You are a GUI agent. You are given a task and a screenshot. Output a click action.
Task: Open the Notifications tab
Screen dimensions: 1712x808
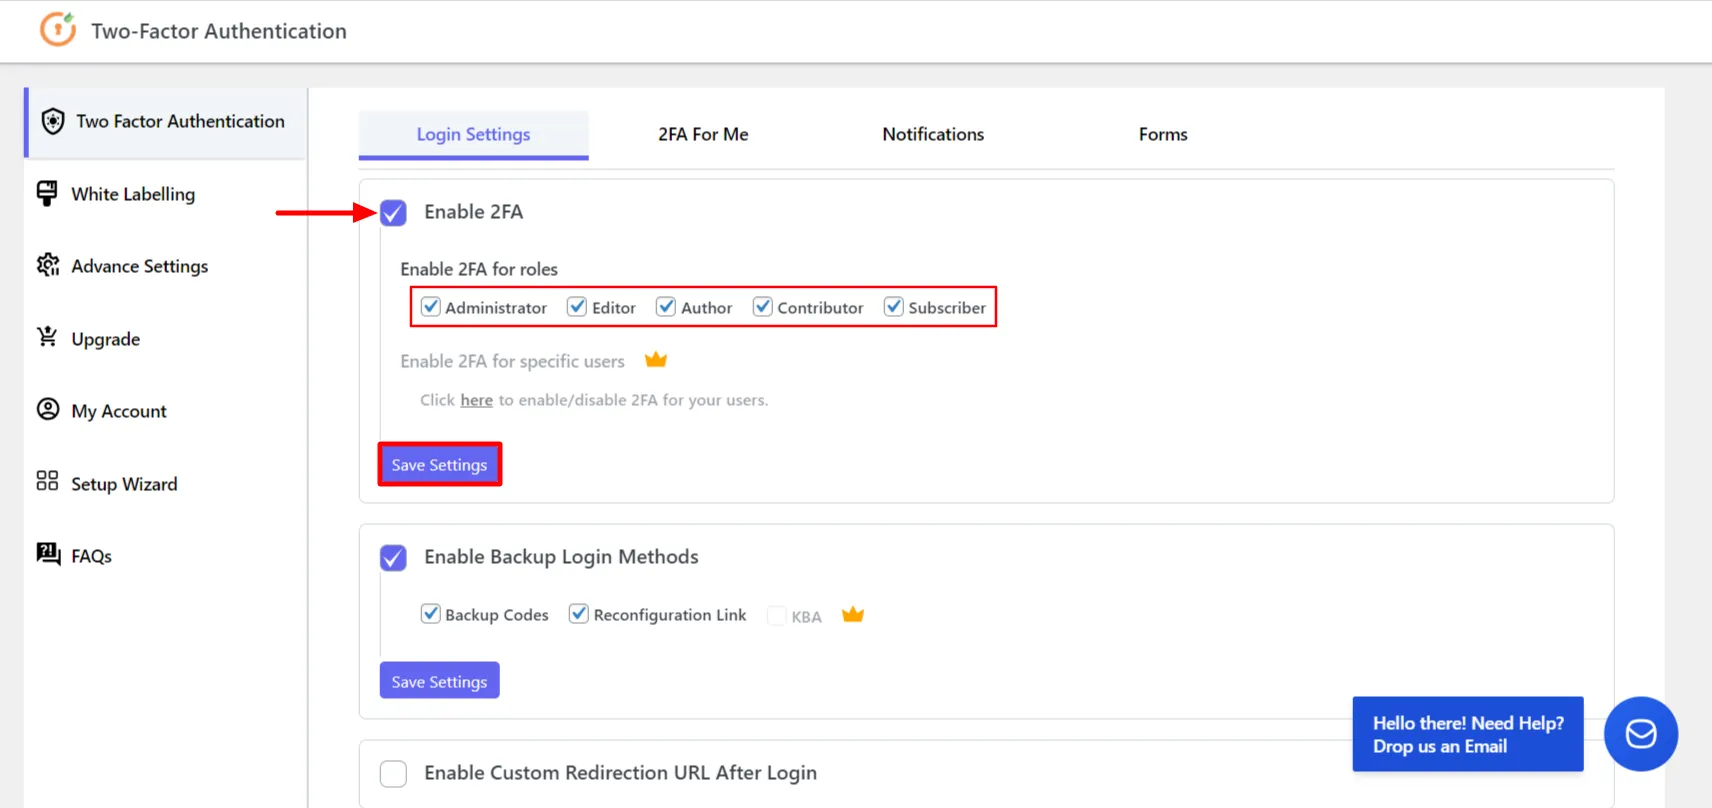(x=932, y=134)
